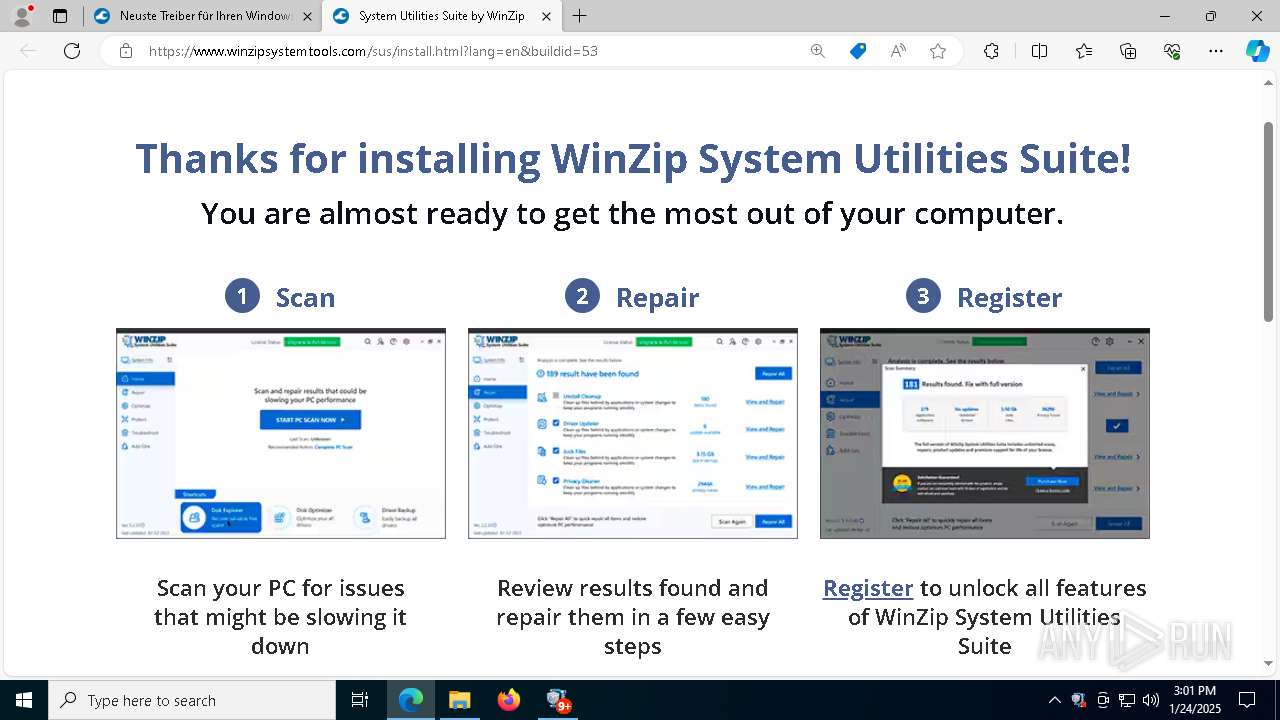Image resolution: width=1280 pixels, height=720 pixels.
Task: Open the notification center
Action: (x=1247, y=700)
